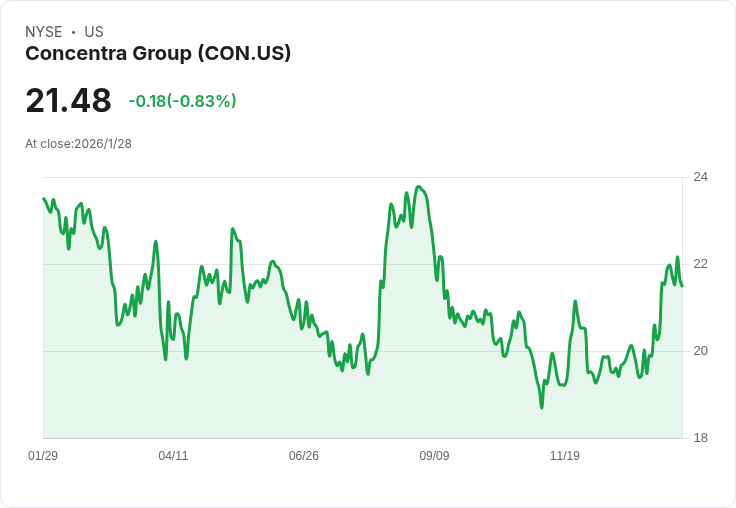Click the 11/19 date on the time axis

click(x=565, y=456)
